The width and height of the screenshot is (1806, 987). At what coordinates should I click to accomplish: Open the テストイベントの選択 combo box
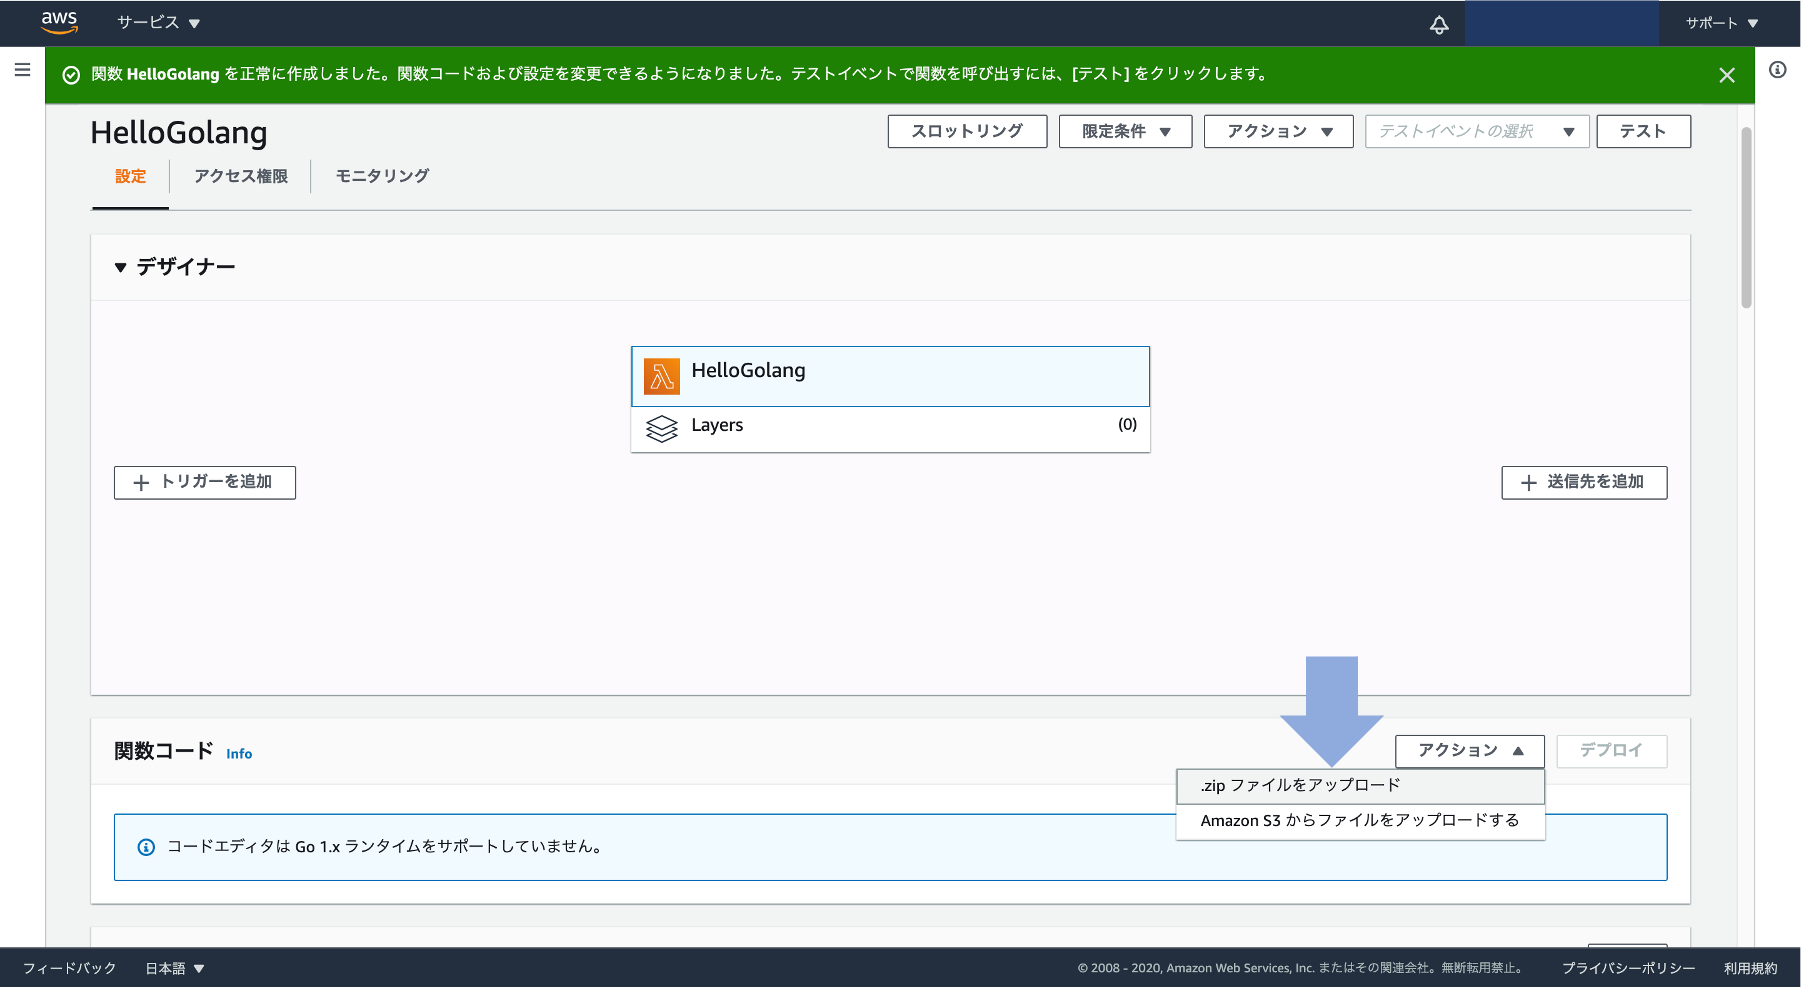(1477, 131)
